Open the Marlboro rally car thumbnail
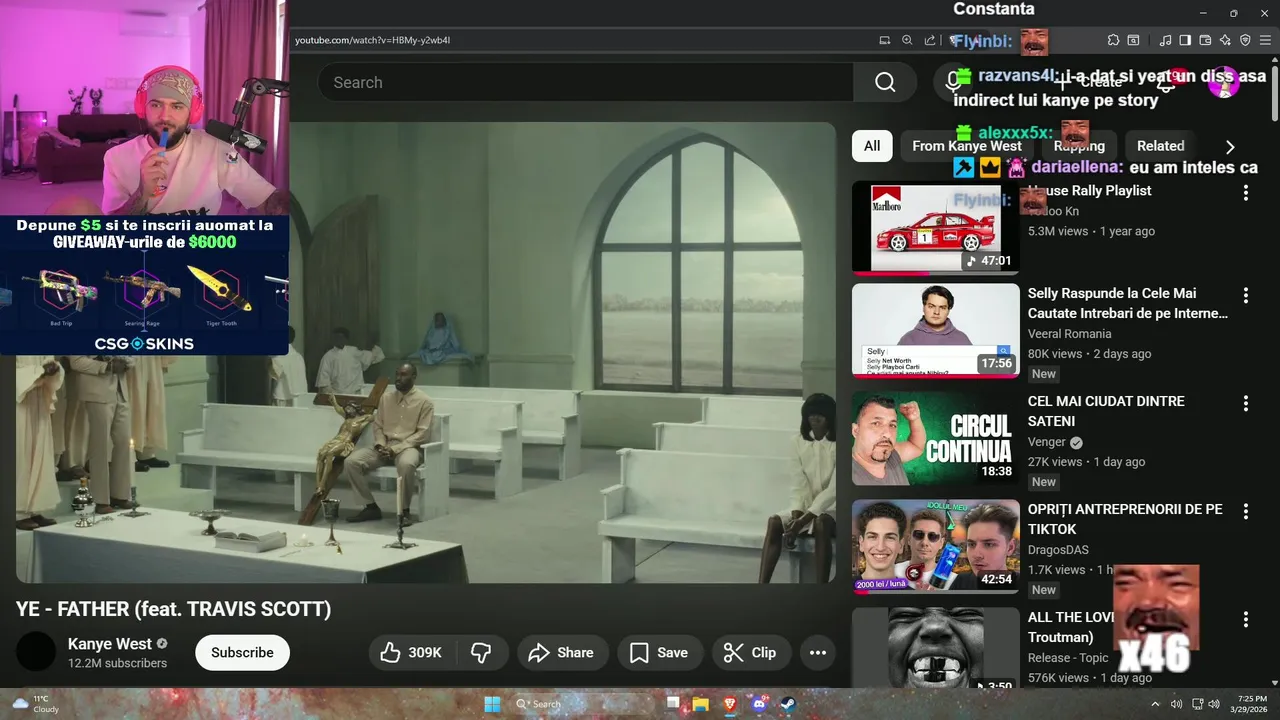1280x720 pixels. pos(936,228)
